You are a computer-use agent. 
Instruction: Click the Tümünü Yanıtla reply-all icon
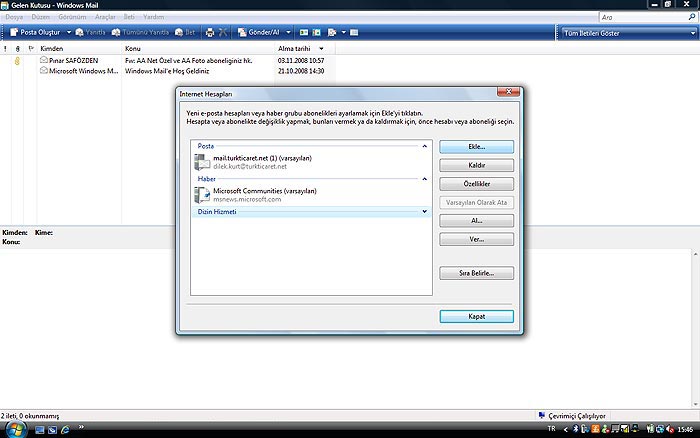point(140,32)
